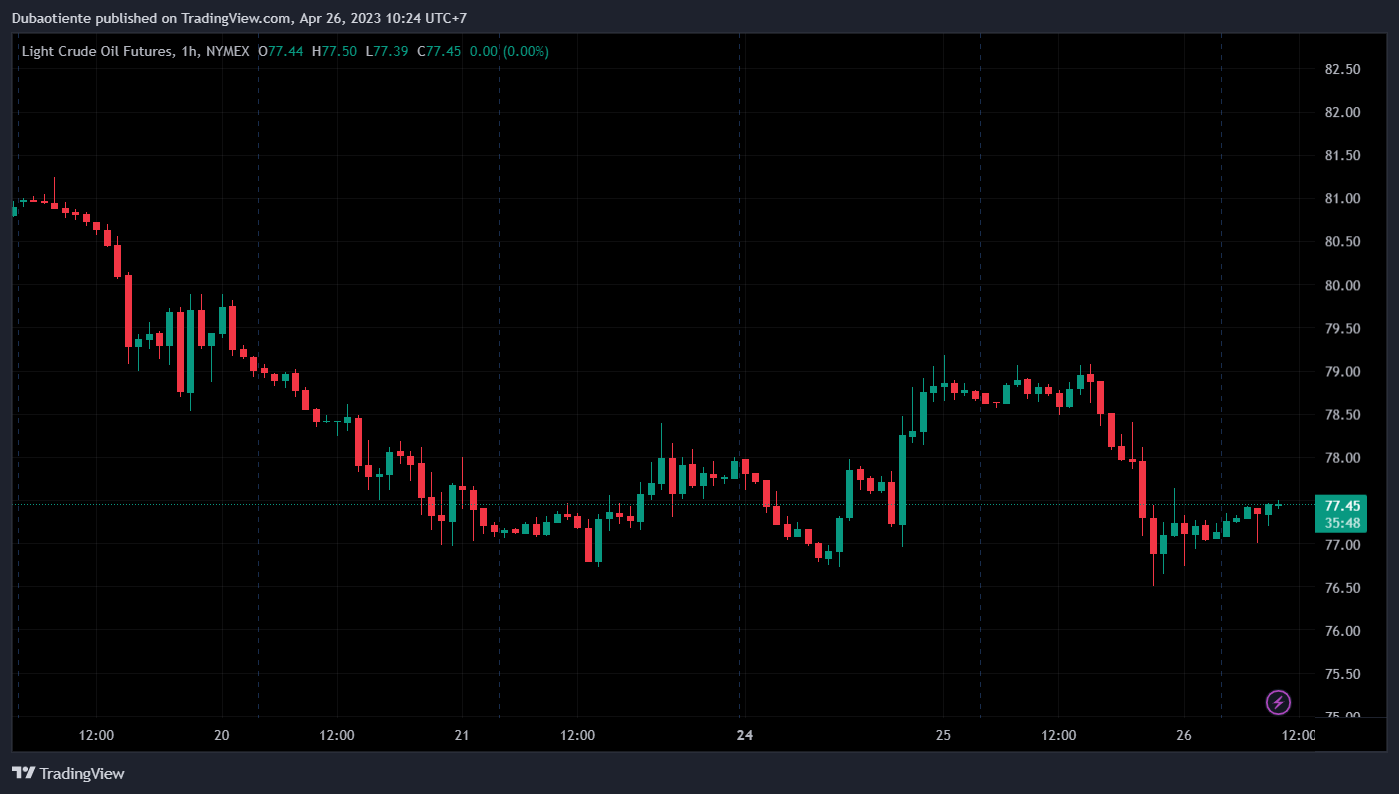Click the 82.50 price axis label
Image resolution: width=1399 pixels, height=794 pixels.
(1341, 70)
